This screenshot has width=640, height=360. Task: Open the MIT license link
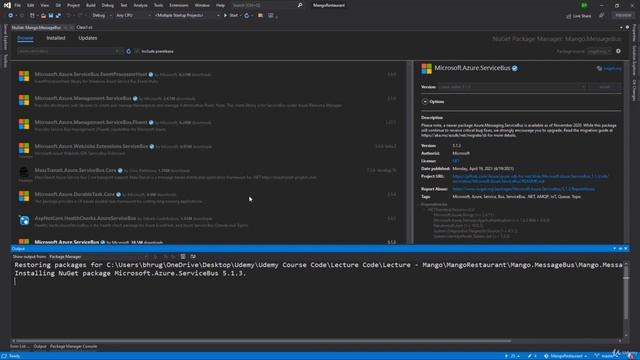tap(456, 161)
